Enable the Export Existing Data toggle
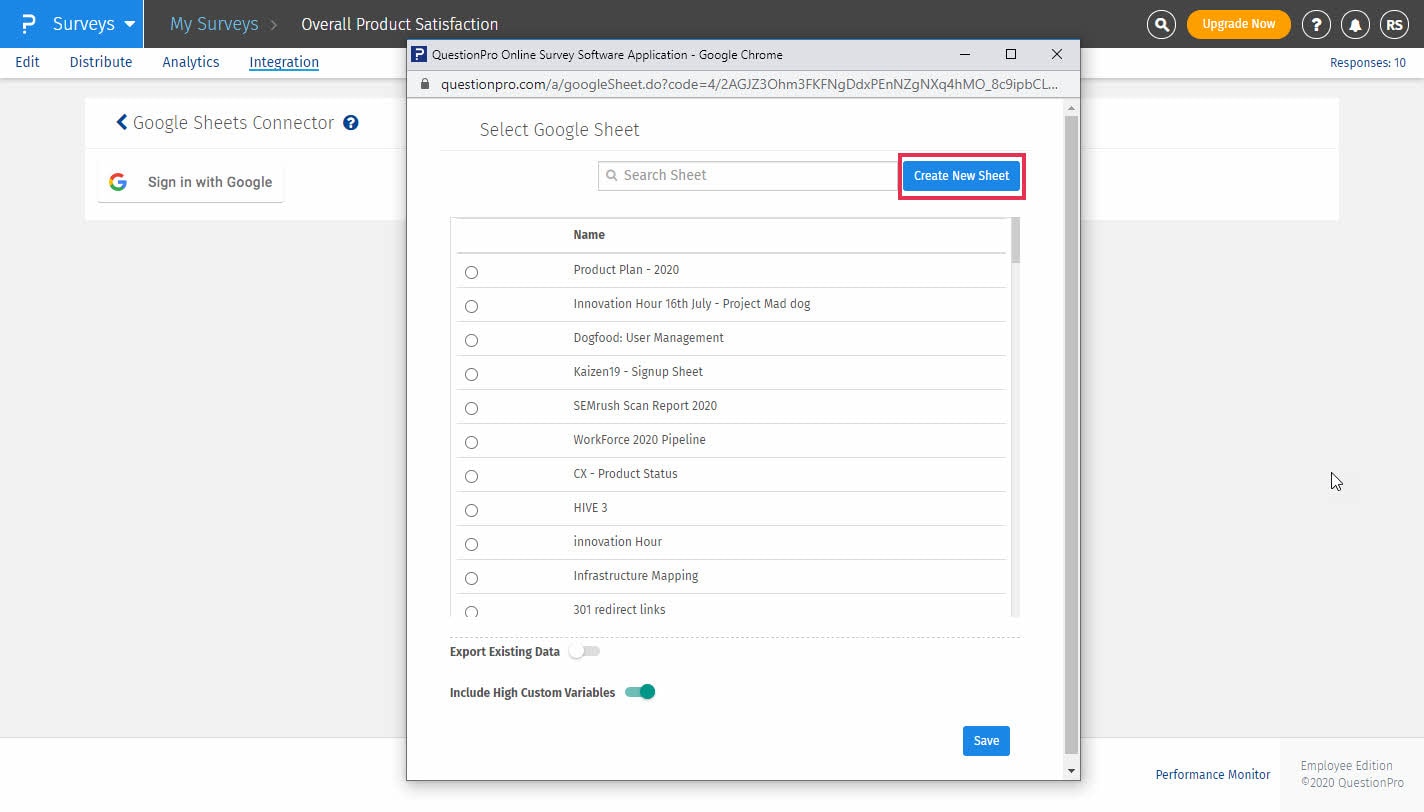This screenshot has height=812, width=1424. 585,652
